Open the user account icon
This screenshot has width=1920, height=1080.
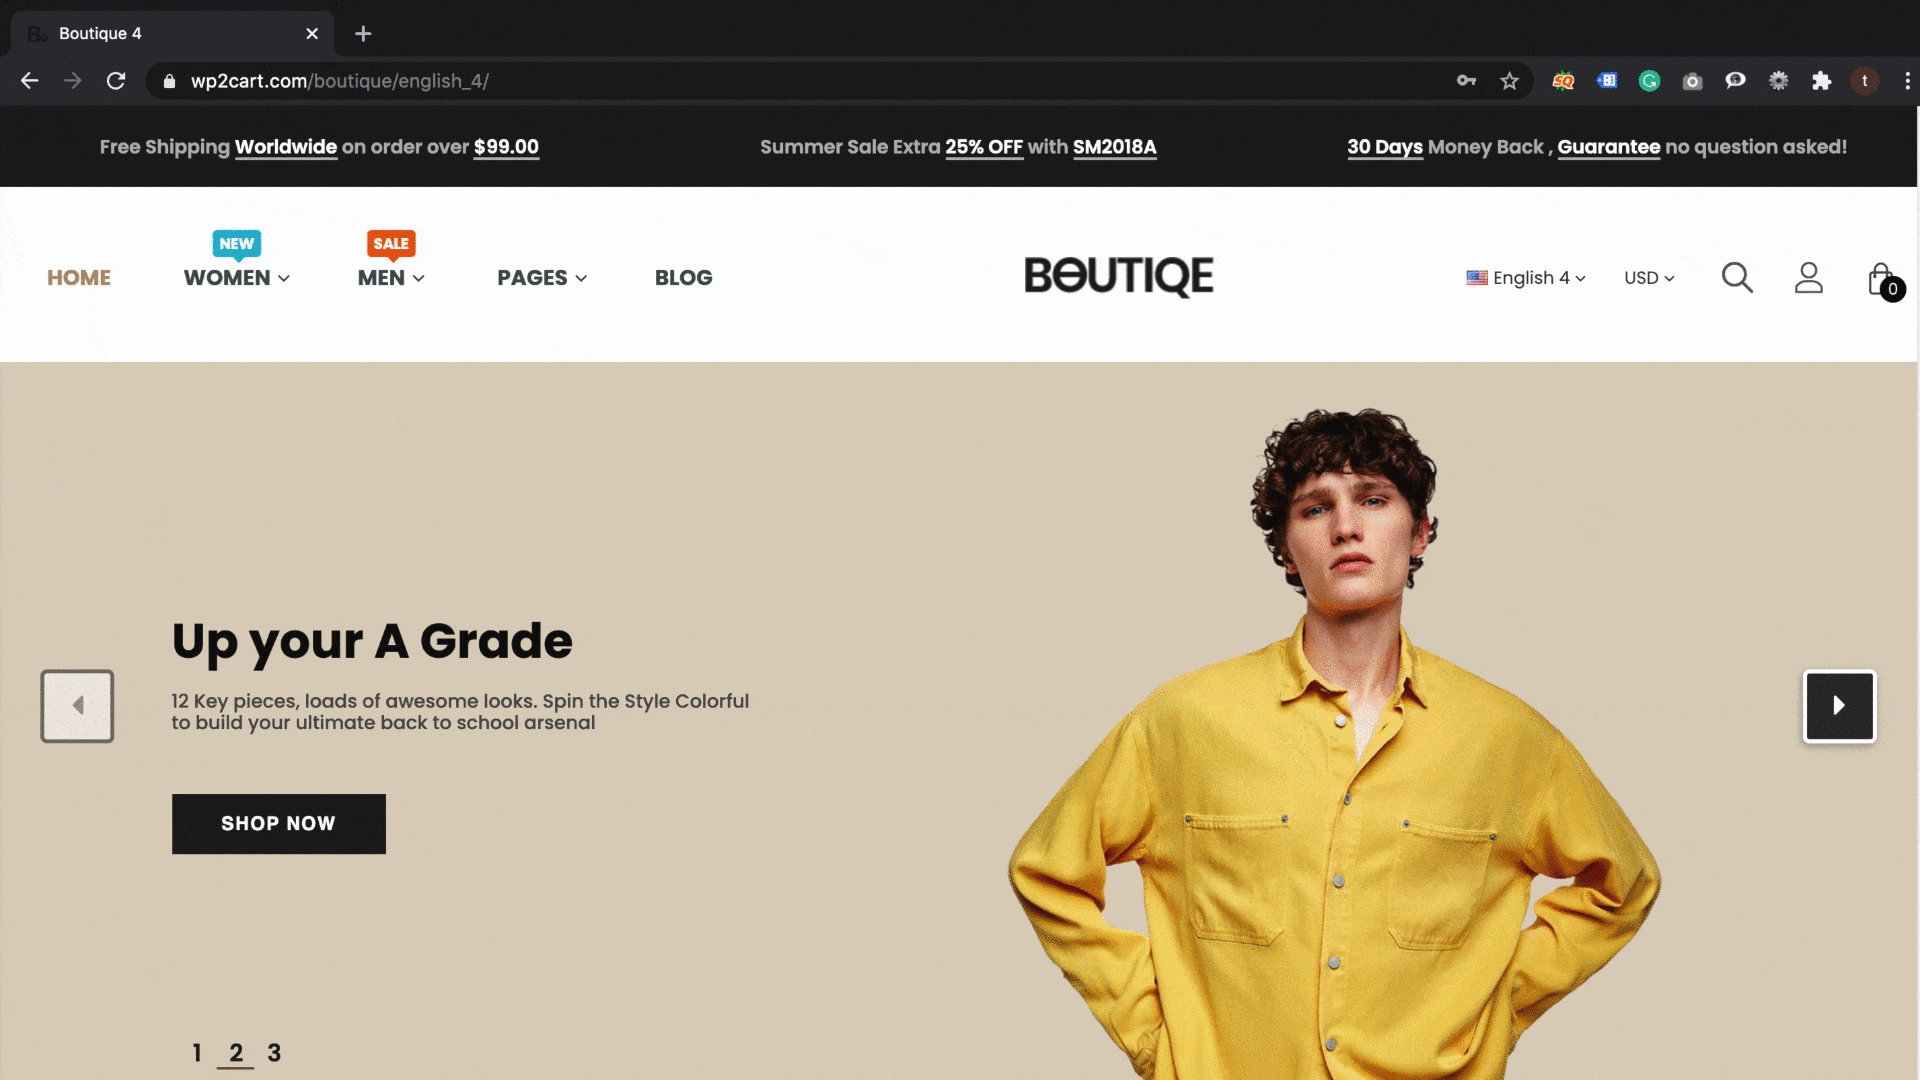[1809, 278]
